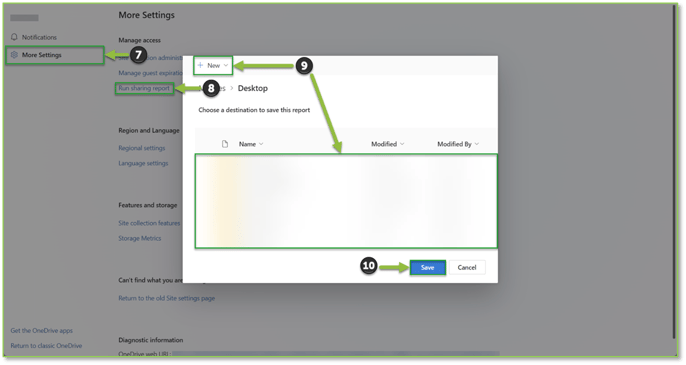The height and width of the screenshot is (365, 686).
Task: Click the Desktop breadcrumb folder
Action: coord(252,88)
